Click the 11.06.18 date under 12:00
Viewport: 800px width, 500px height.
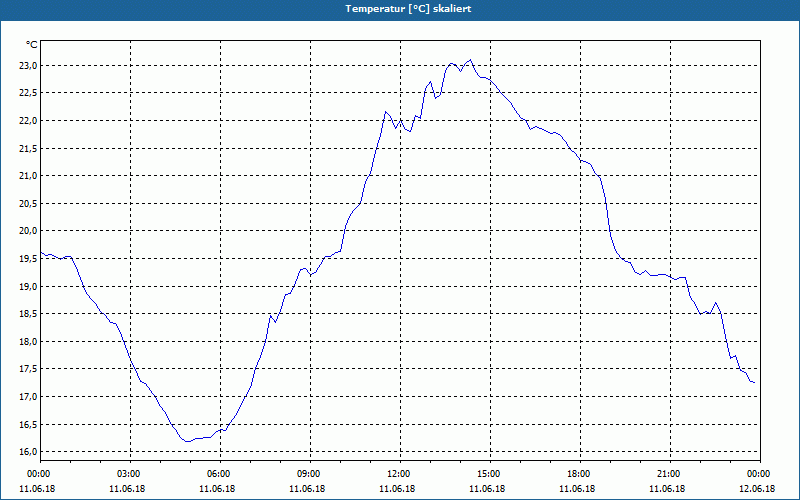tap(397, 489)
